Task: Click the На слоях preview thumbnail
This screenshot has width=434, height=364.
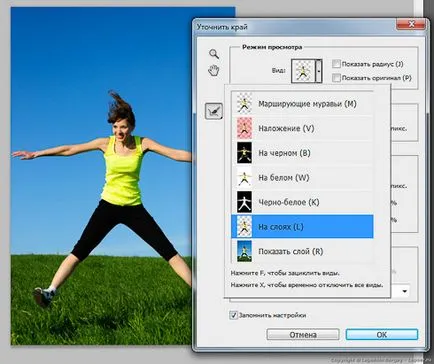Action: 244,227
